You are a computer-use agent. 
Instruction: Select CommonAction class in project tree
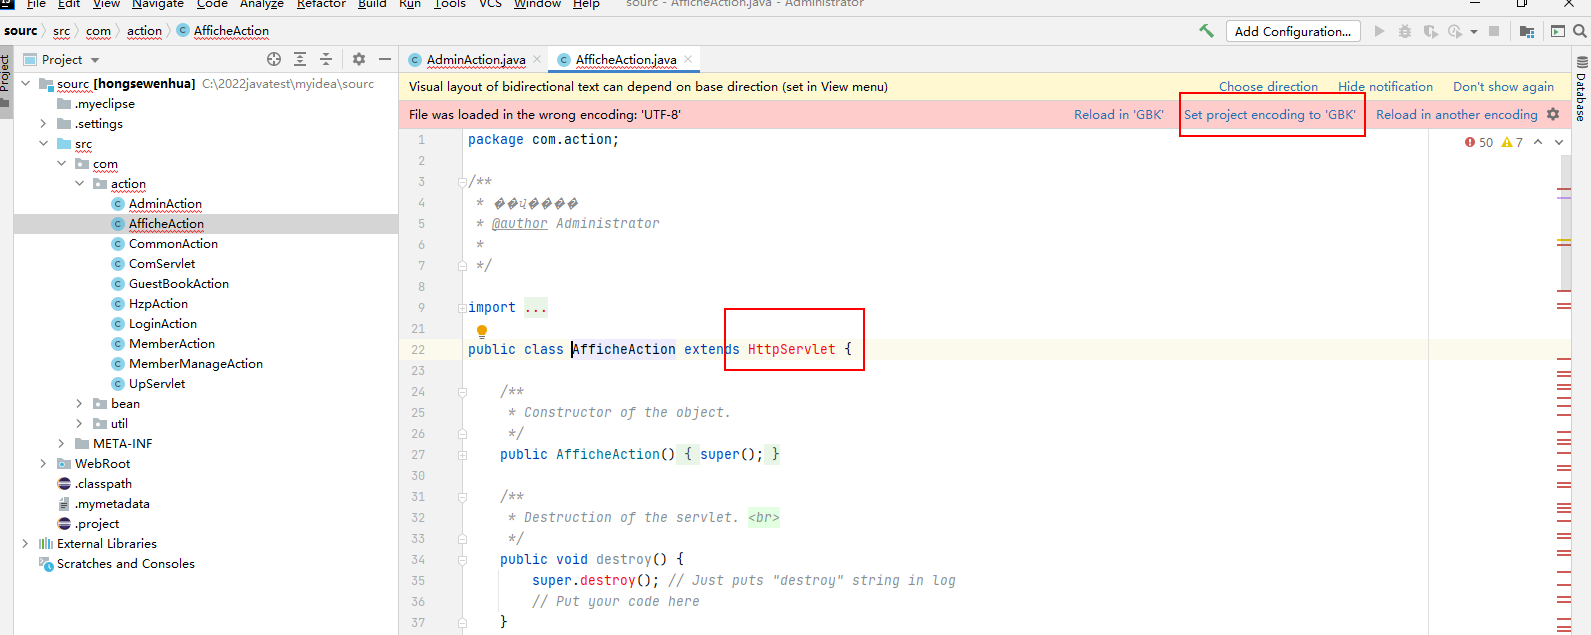tap(173, 243)
